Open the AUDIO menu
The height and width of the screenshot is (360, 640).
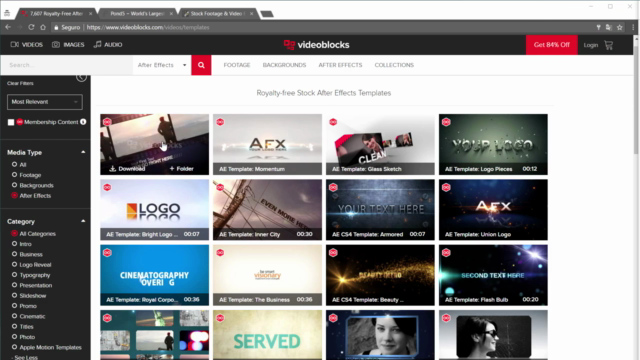click(x=108, y=44)
